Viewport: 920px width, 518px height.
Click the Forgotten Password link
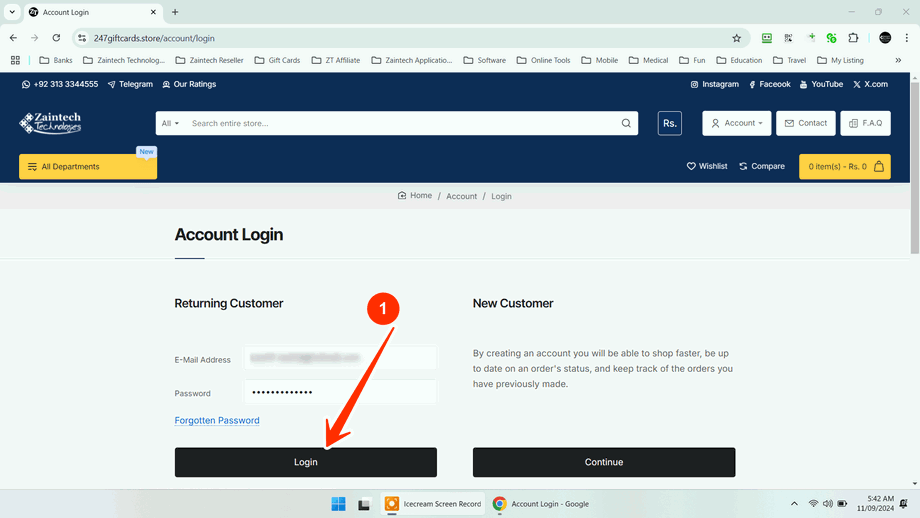(217, 421)
